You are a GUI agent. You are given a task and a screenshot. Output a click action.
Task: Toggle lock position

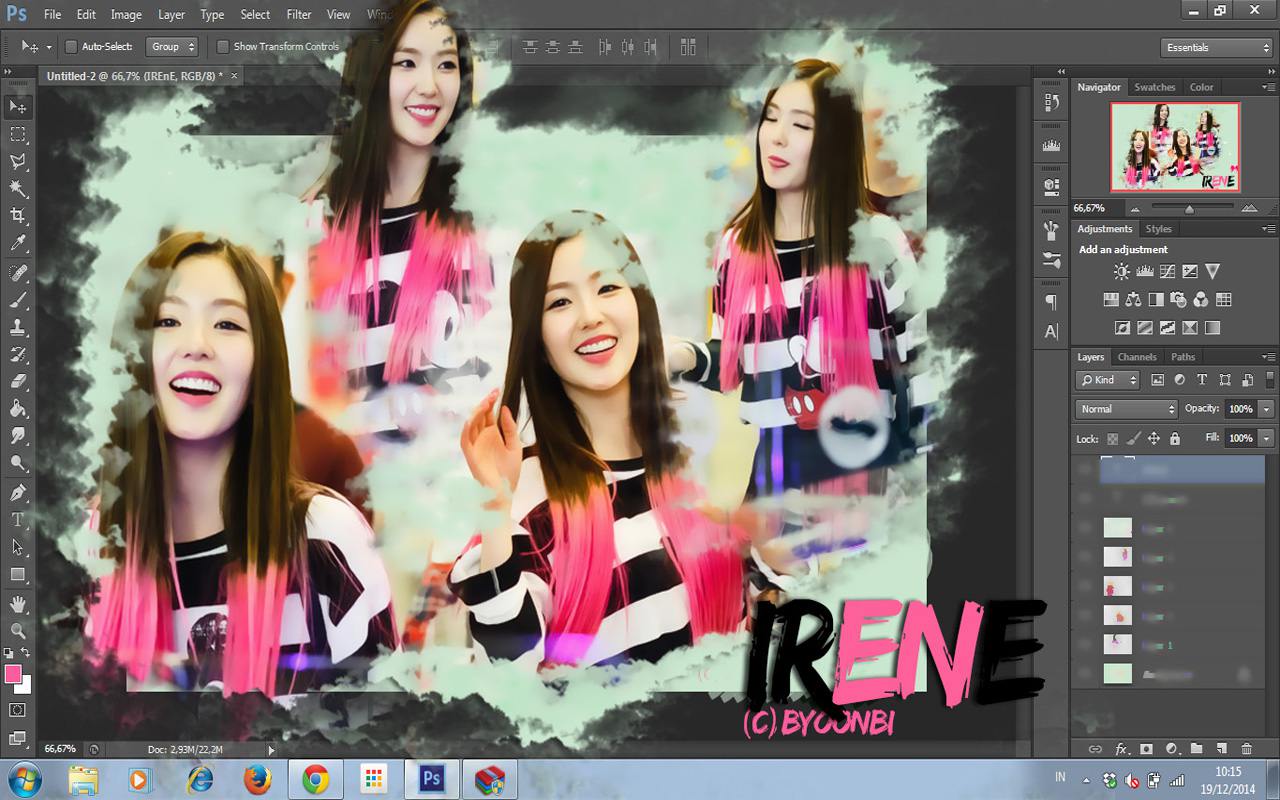point(1153,438)
